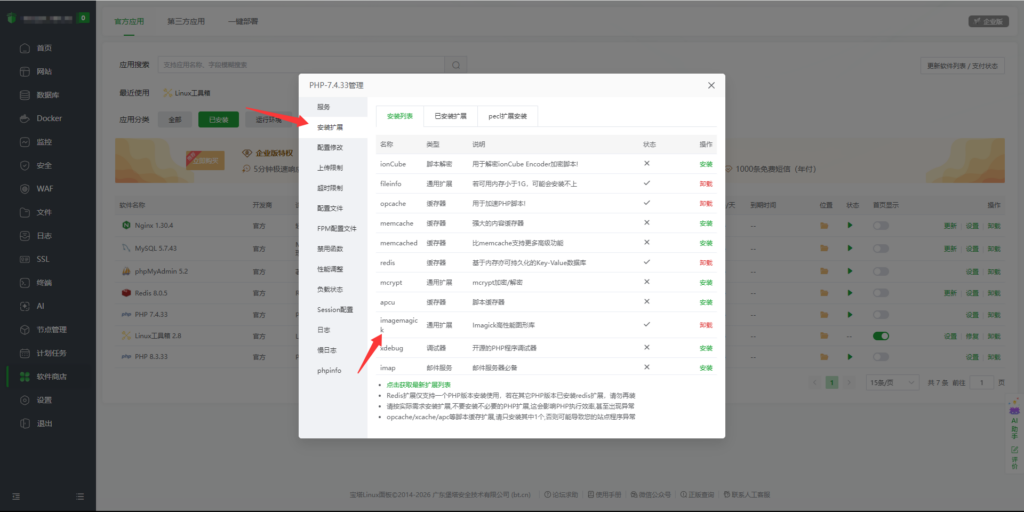Screen dimensions: 1024x512
Task: Select 软件商店 in the sidebar
Action: (52, 377)
